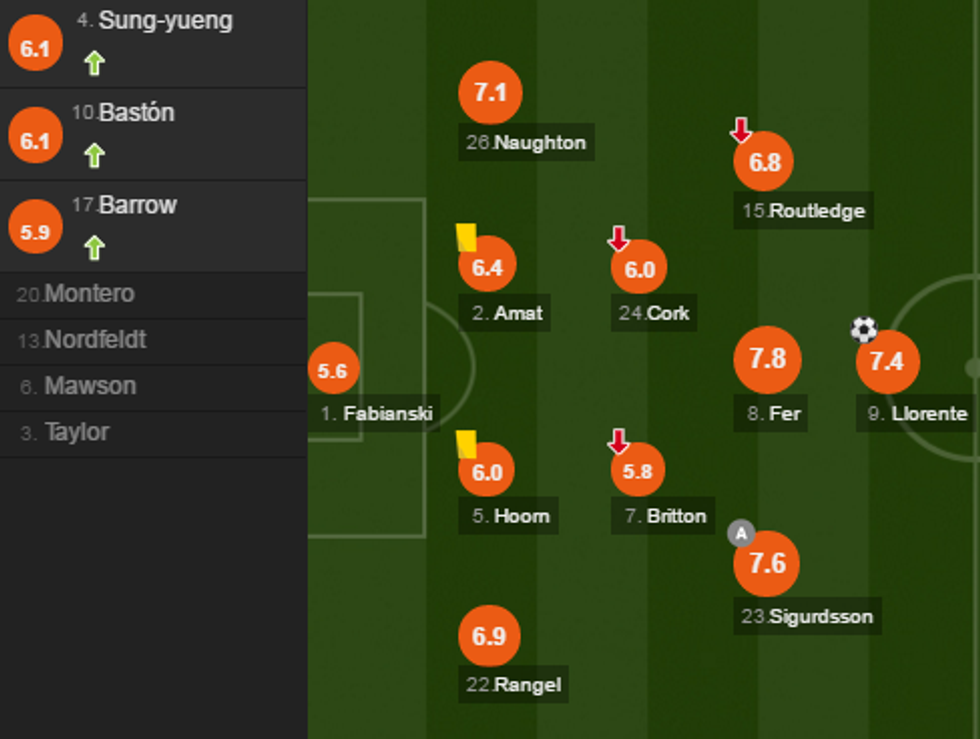The image size is (980, 739).
Task: Select Nordfeldt in the substitutes list
Action: pyautogui.click(x=96, y=340)
